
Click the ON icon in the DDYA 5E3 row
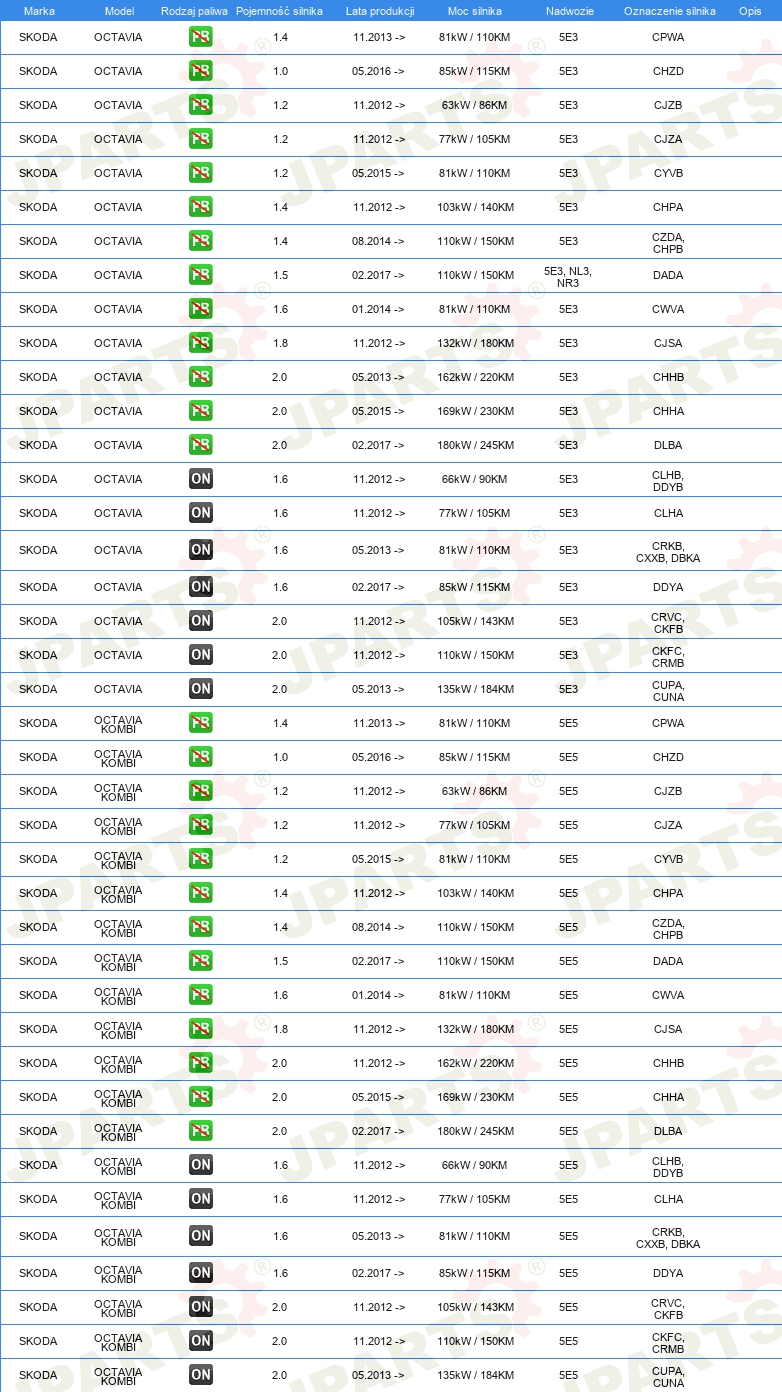pos(201,587)
